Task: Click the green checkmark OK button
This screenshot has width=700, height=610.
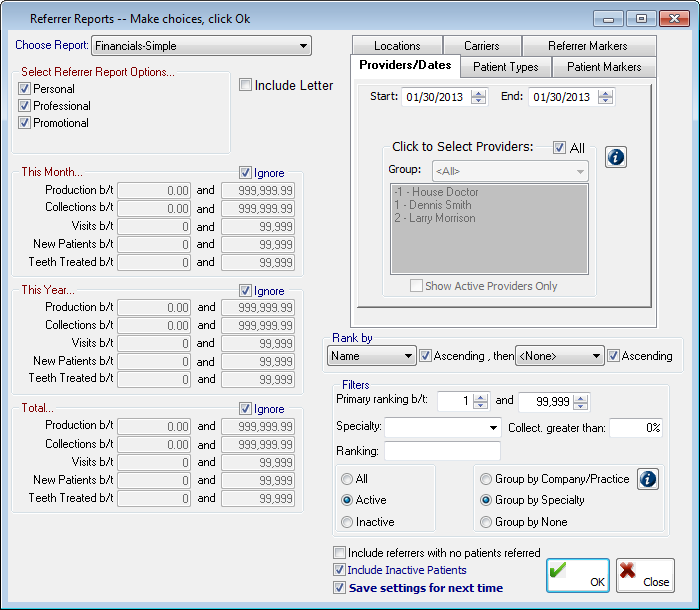Action: pos(577,575)
